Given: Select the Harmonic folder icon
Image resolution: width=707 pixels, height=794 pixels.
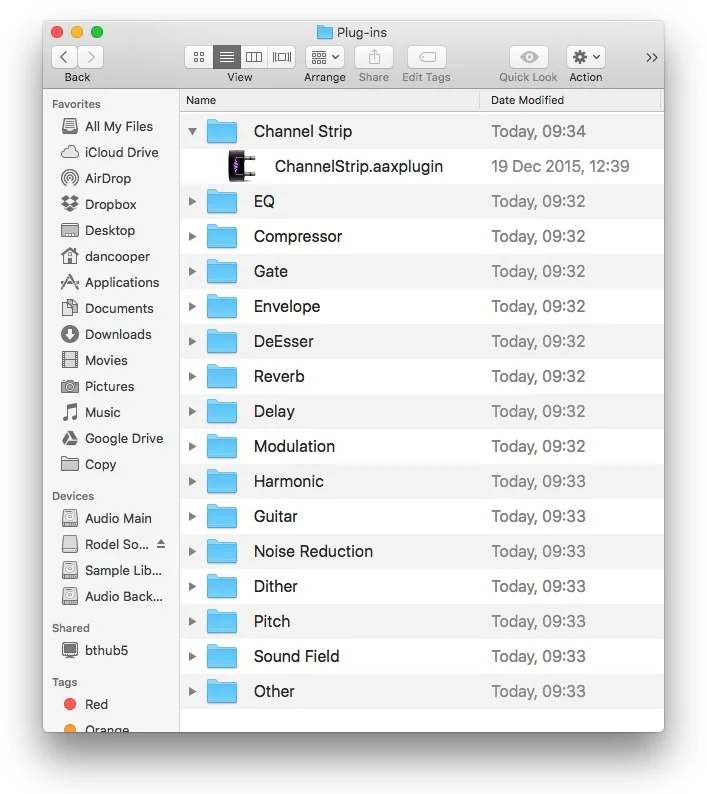Looking at the screenshot, I should point(222,481).
